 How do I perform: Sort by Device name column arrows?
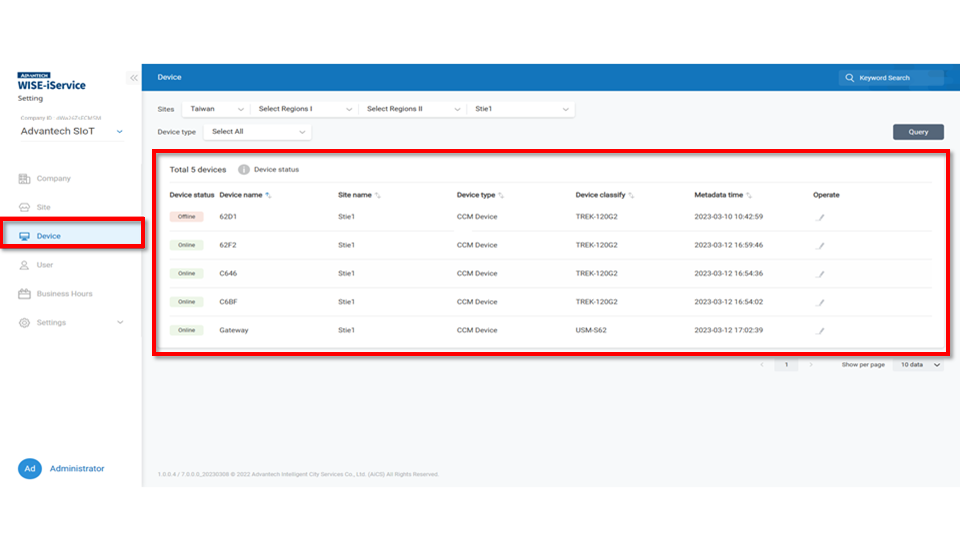point(268,195)
